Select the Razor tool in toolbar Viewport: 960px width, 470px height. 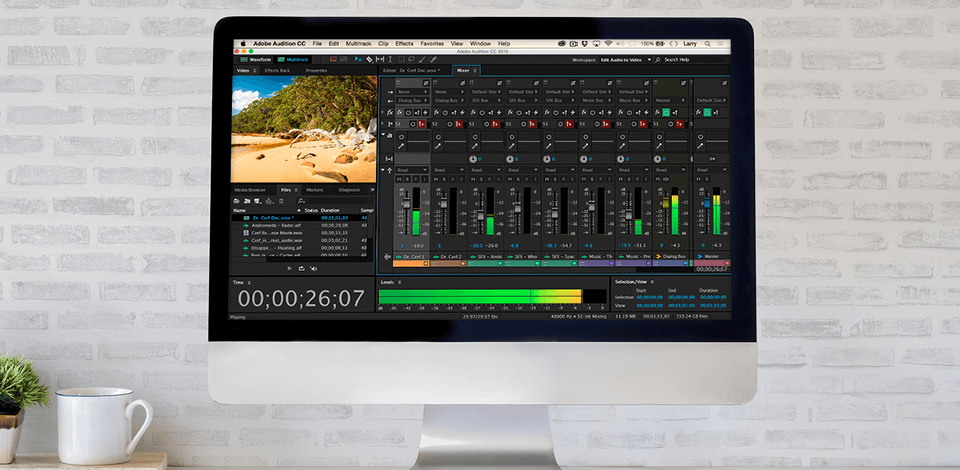[x=369, y=59]
